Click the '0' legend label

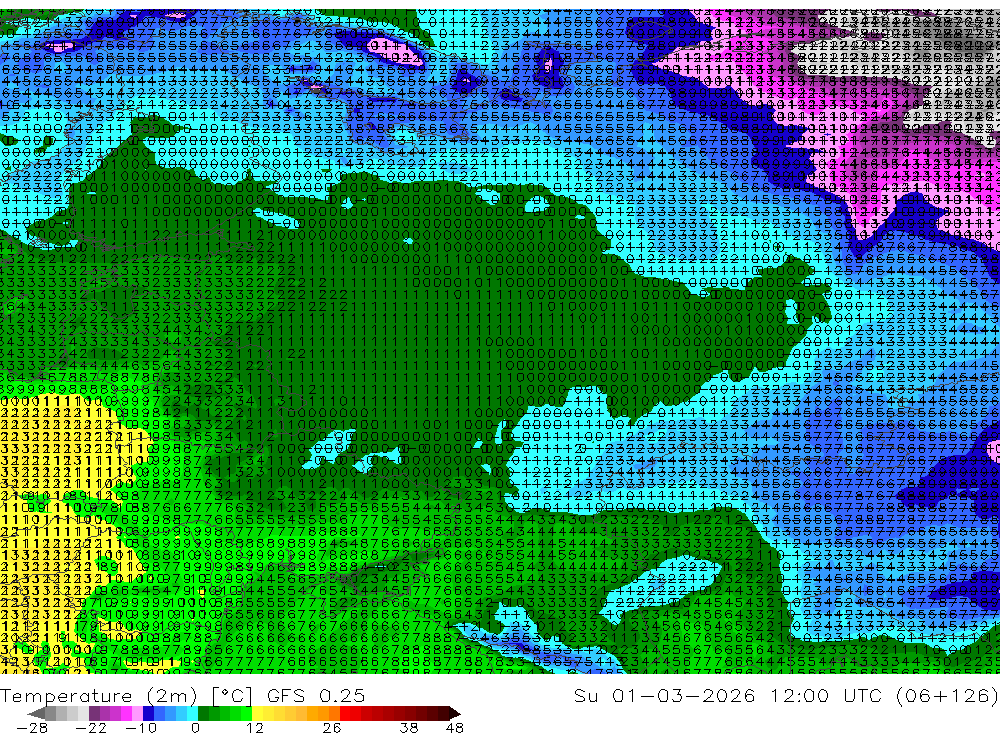(x=195, y=727)
